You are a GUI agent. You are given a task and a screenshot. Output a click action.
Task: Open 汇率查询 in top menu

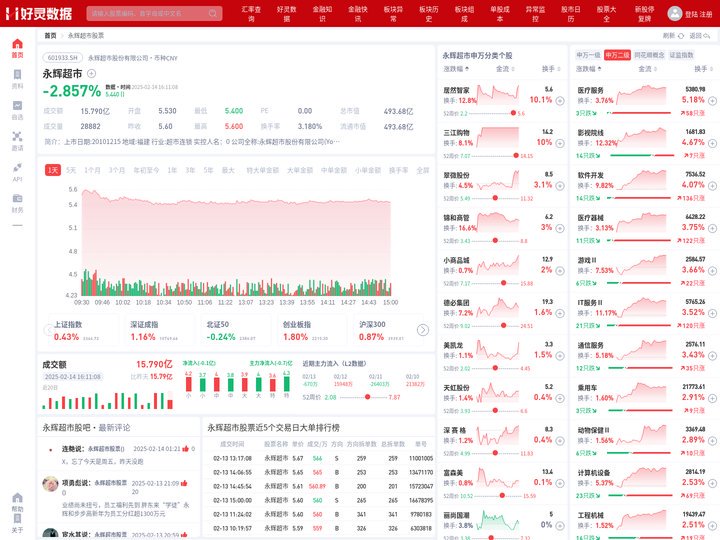[251, 14]
